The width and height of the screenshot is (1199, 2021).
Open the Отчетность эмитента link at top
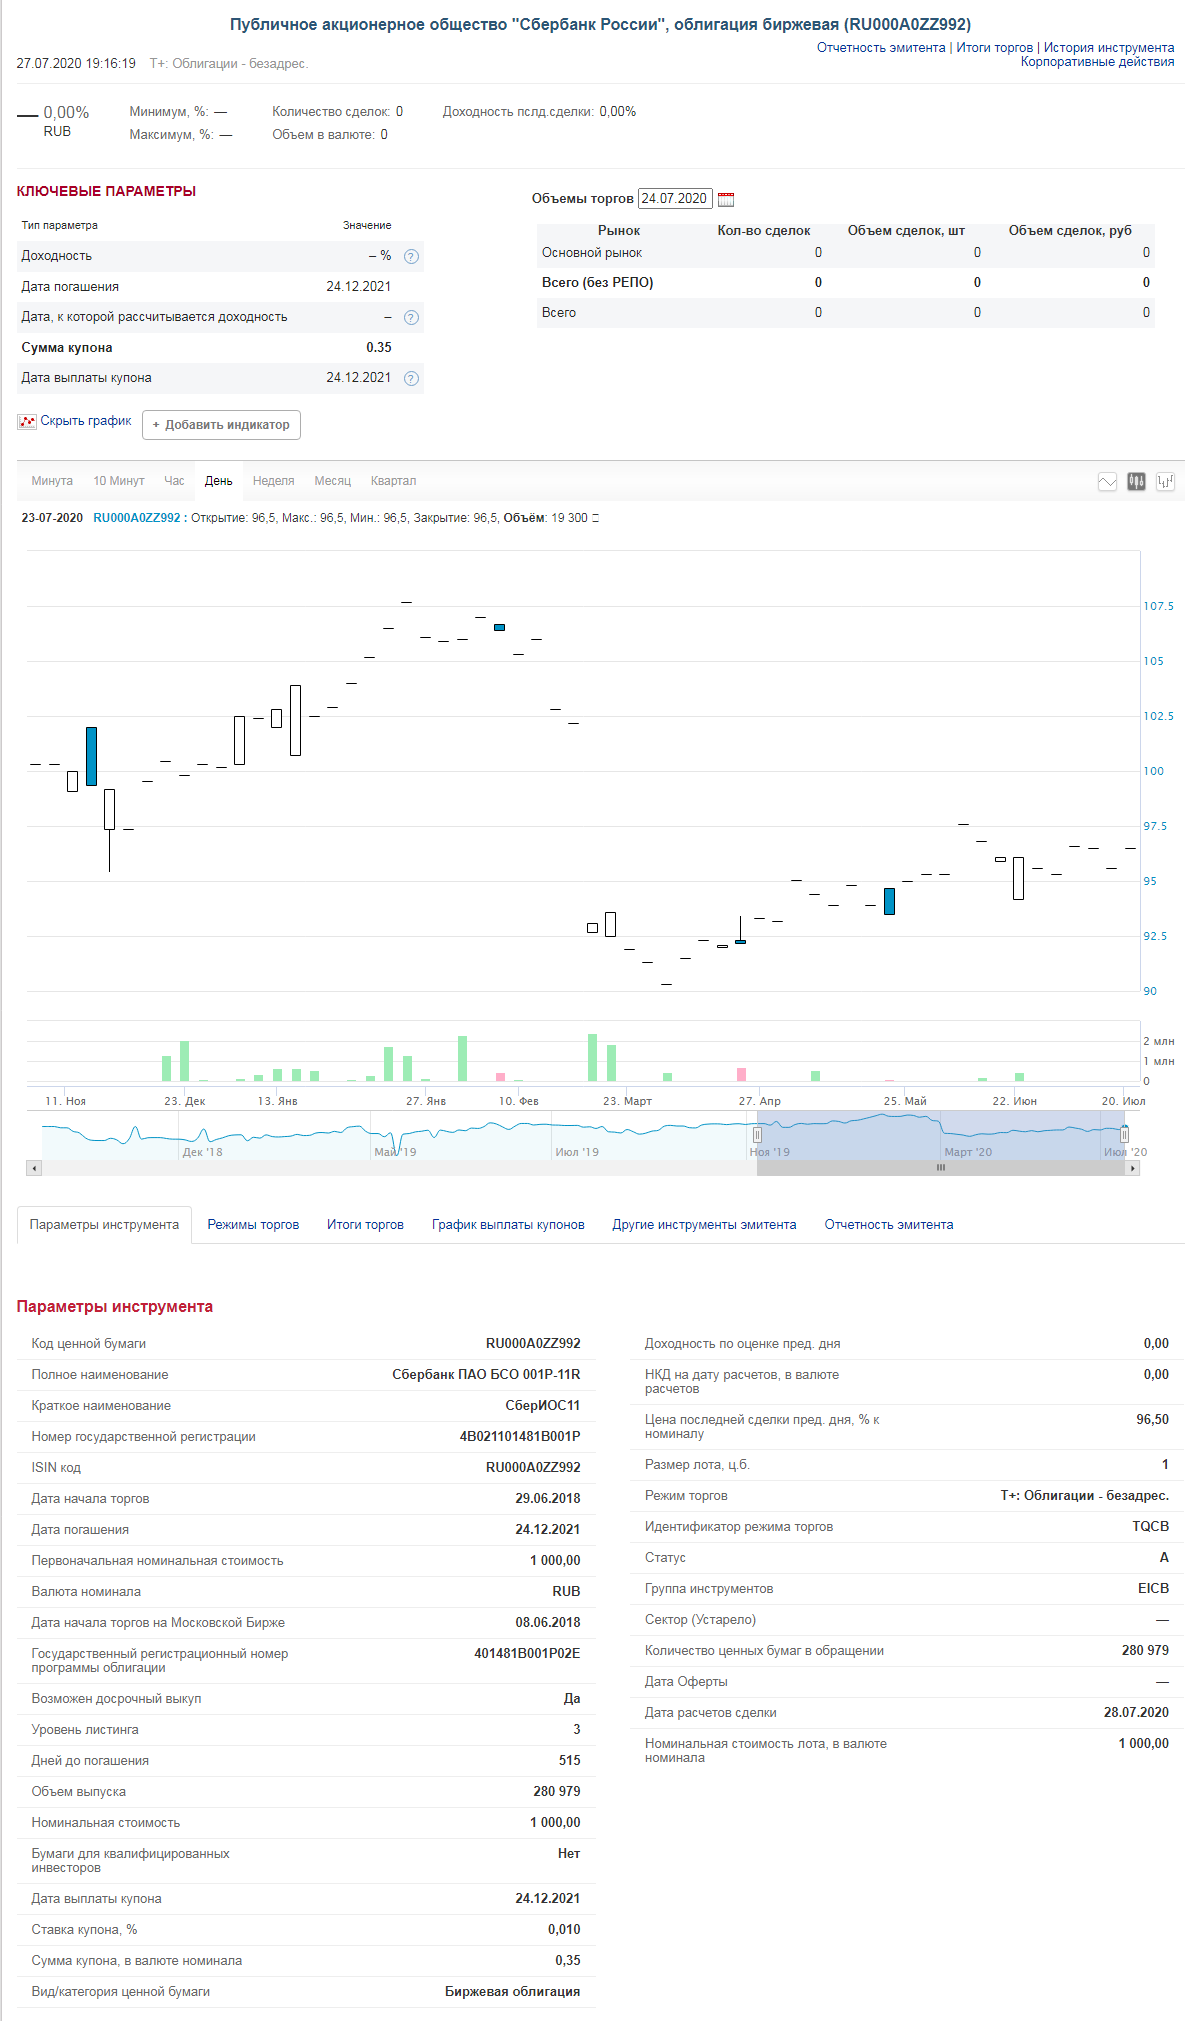point(881,48)
